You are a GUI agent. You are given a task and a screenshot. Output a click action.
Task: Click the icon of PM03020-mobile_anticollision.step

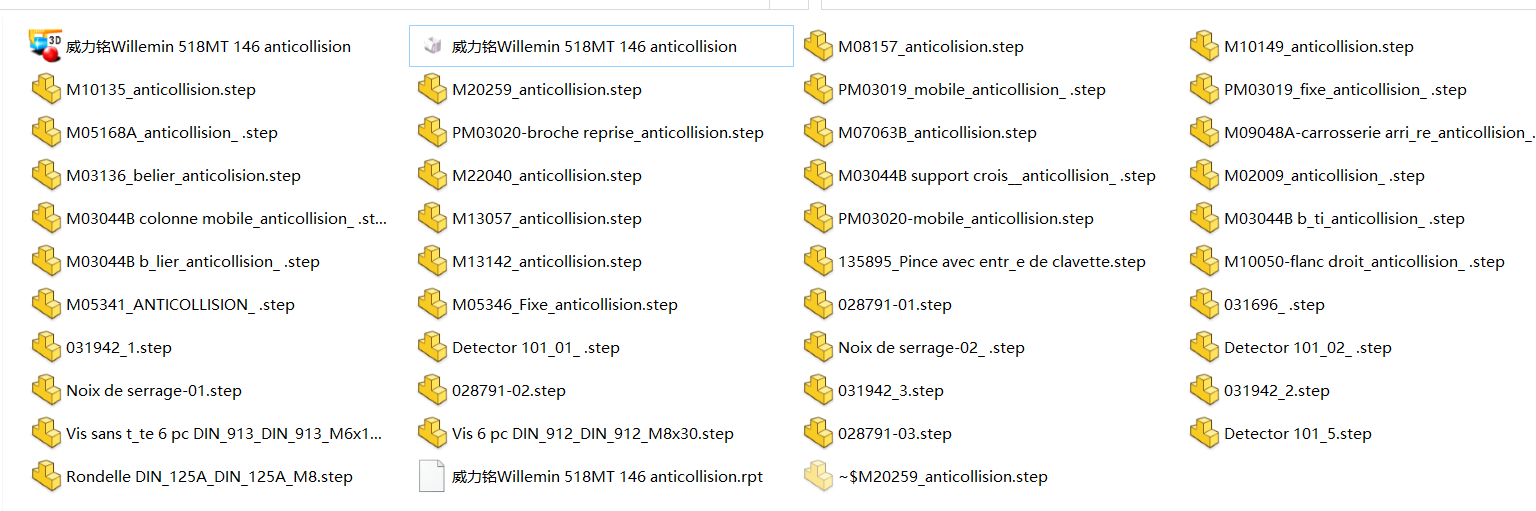(819, 218)
